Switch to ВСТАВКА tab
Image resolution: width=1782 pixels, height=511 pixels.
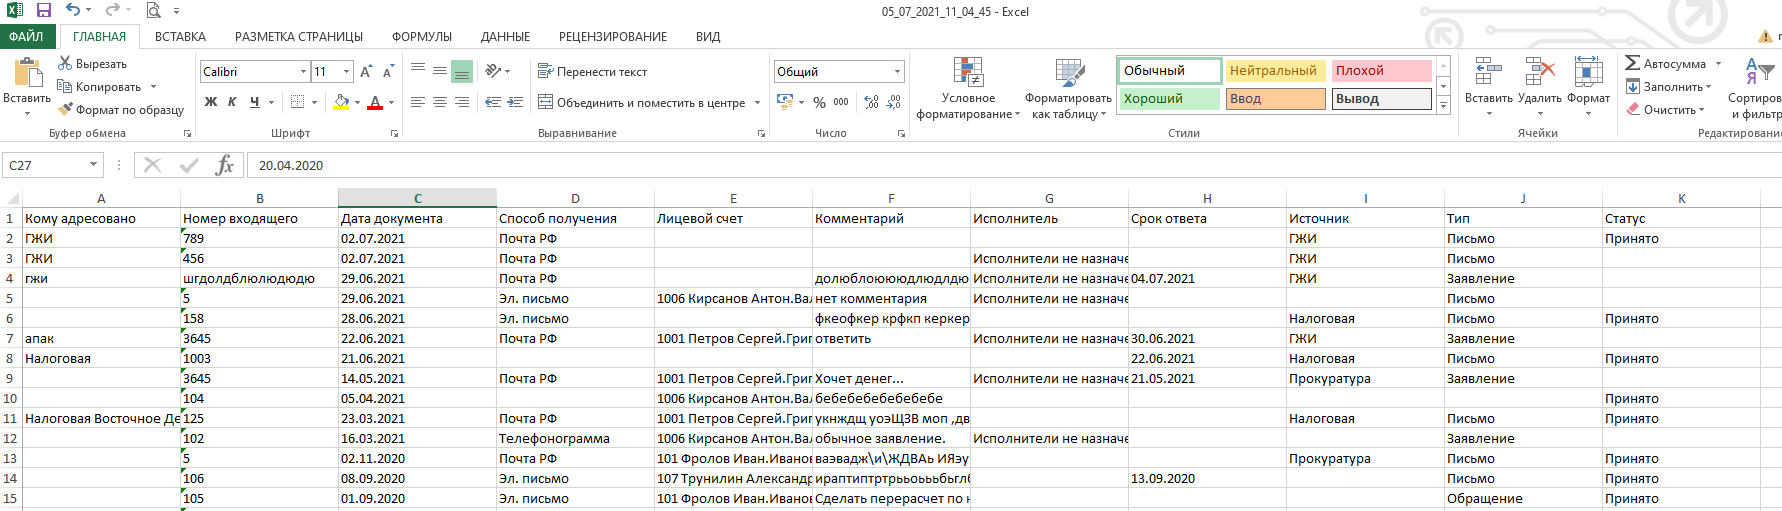pyautogui.click(x=180, y=37)
